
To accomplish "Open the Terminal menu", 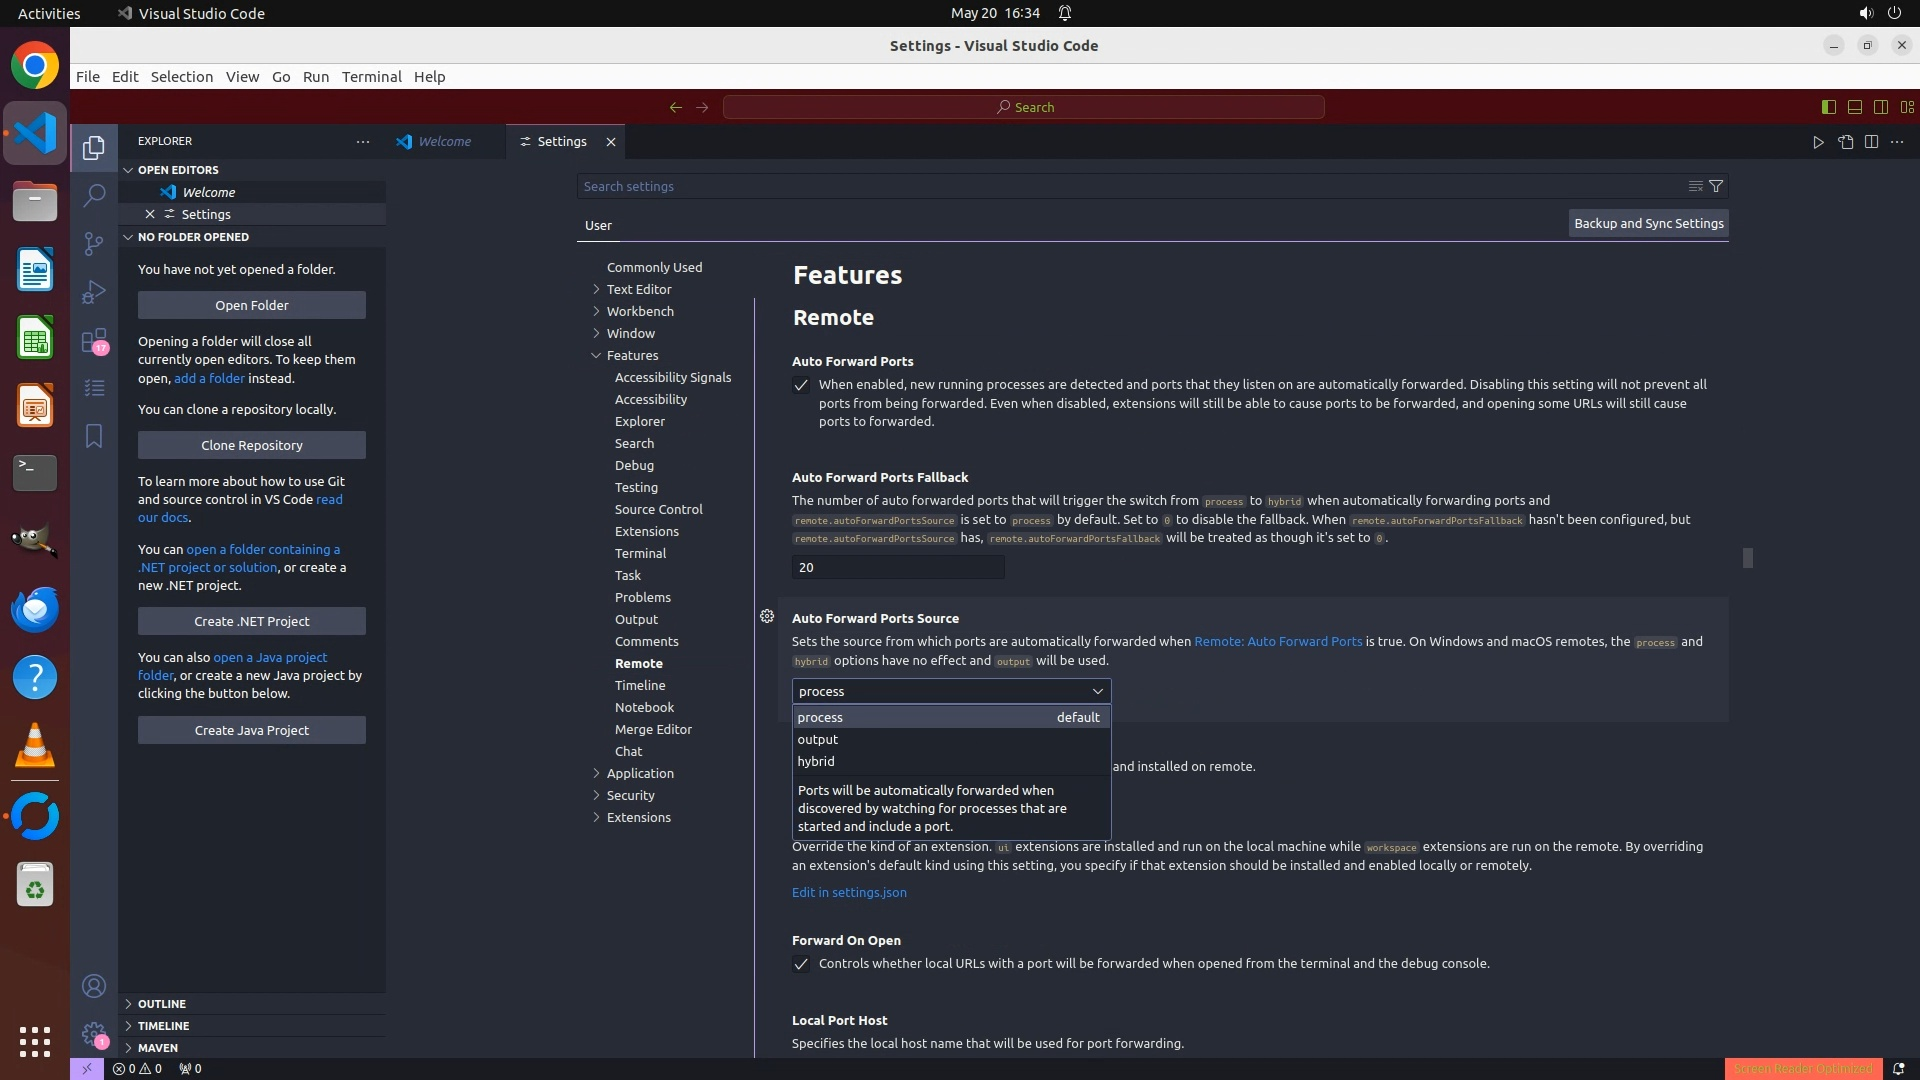I will [371, 77].
